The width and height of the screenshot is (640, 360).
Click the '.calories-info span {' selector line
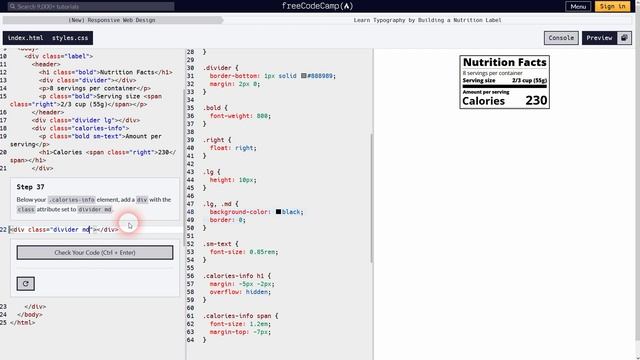(x=240, y=316)
